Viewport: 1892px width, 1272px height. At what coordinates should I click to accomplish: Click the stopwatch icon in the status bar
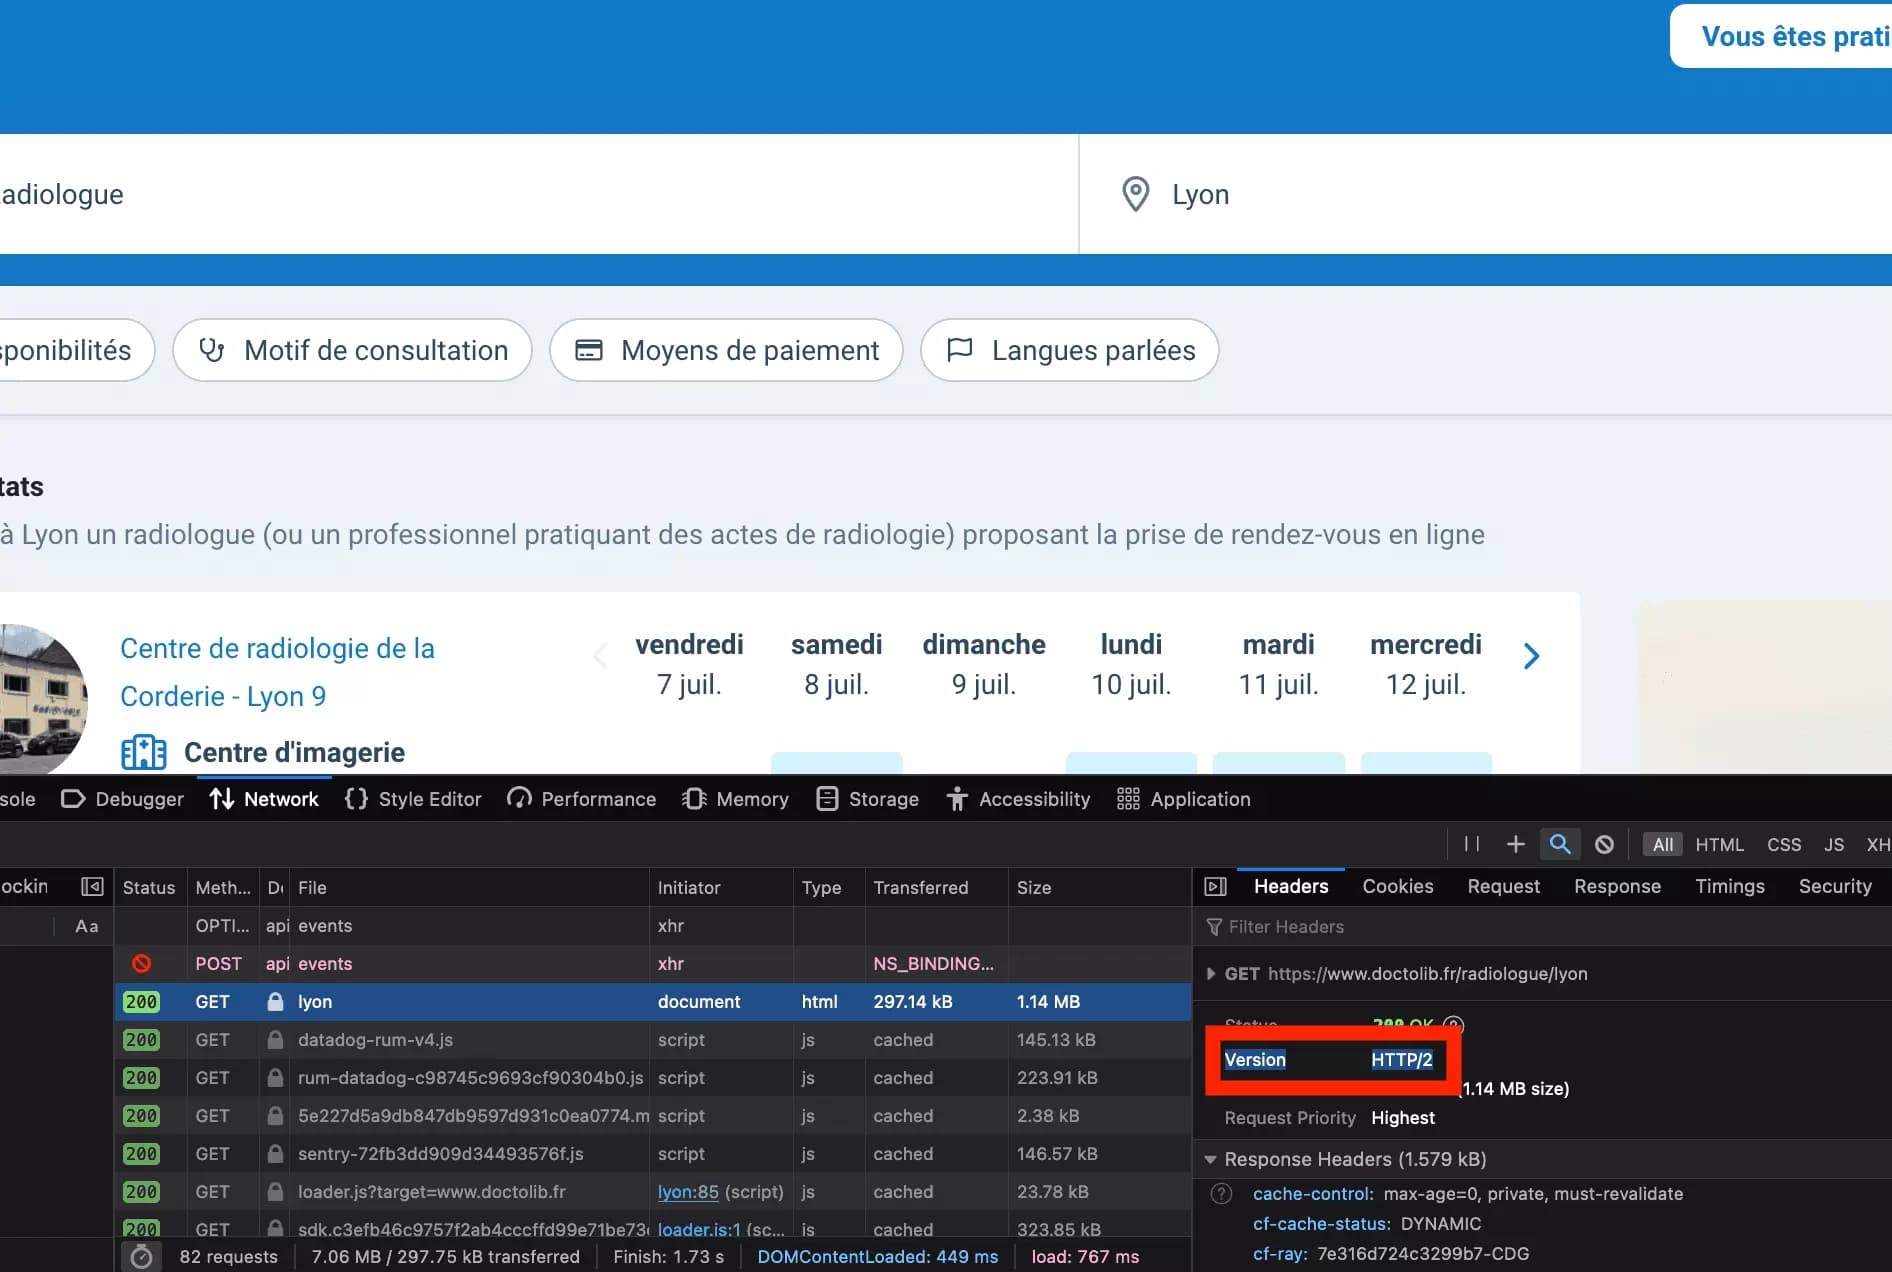141,1256
